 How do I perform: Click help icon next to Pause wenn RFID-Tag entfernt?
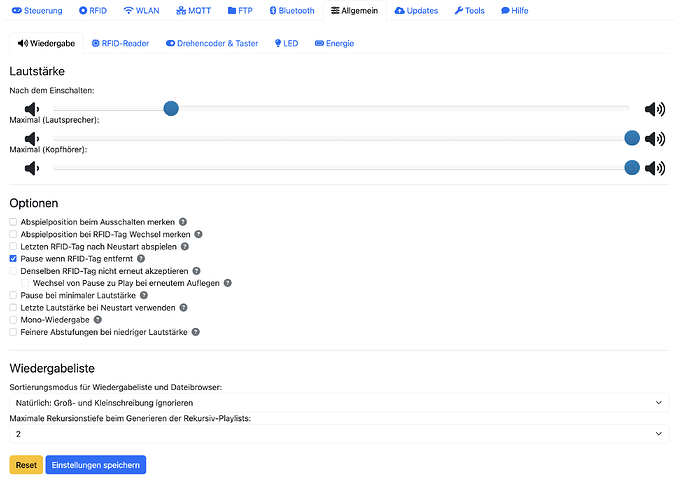pyautogui.click(x=141, y=259)
